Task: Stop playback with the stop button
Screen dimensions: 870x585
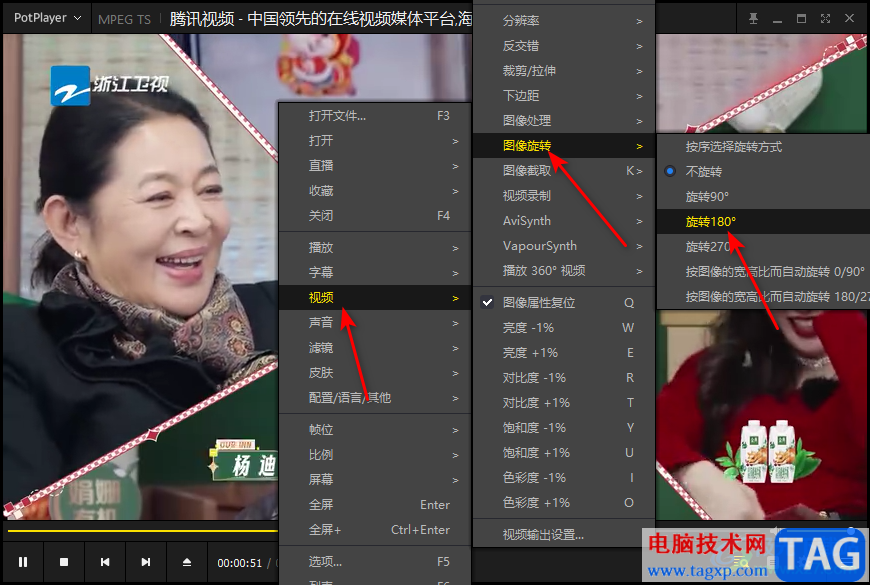Action: 64,562
